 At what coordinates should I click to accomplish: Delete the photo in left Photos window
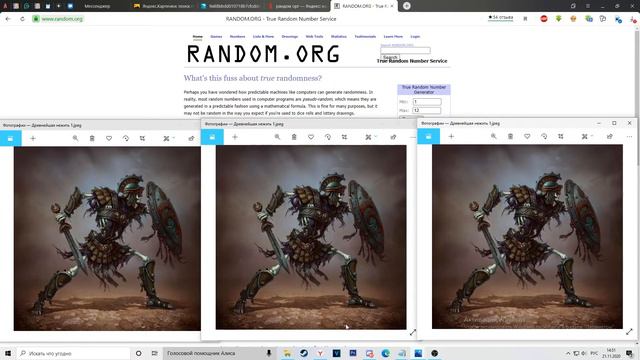(x=92, y=138)
